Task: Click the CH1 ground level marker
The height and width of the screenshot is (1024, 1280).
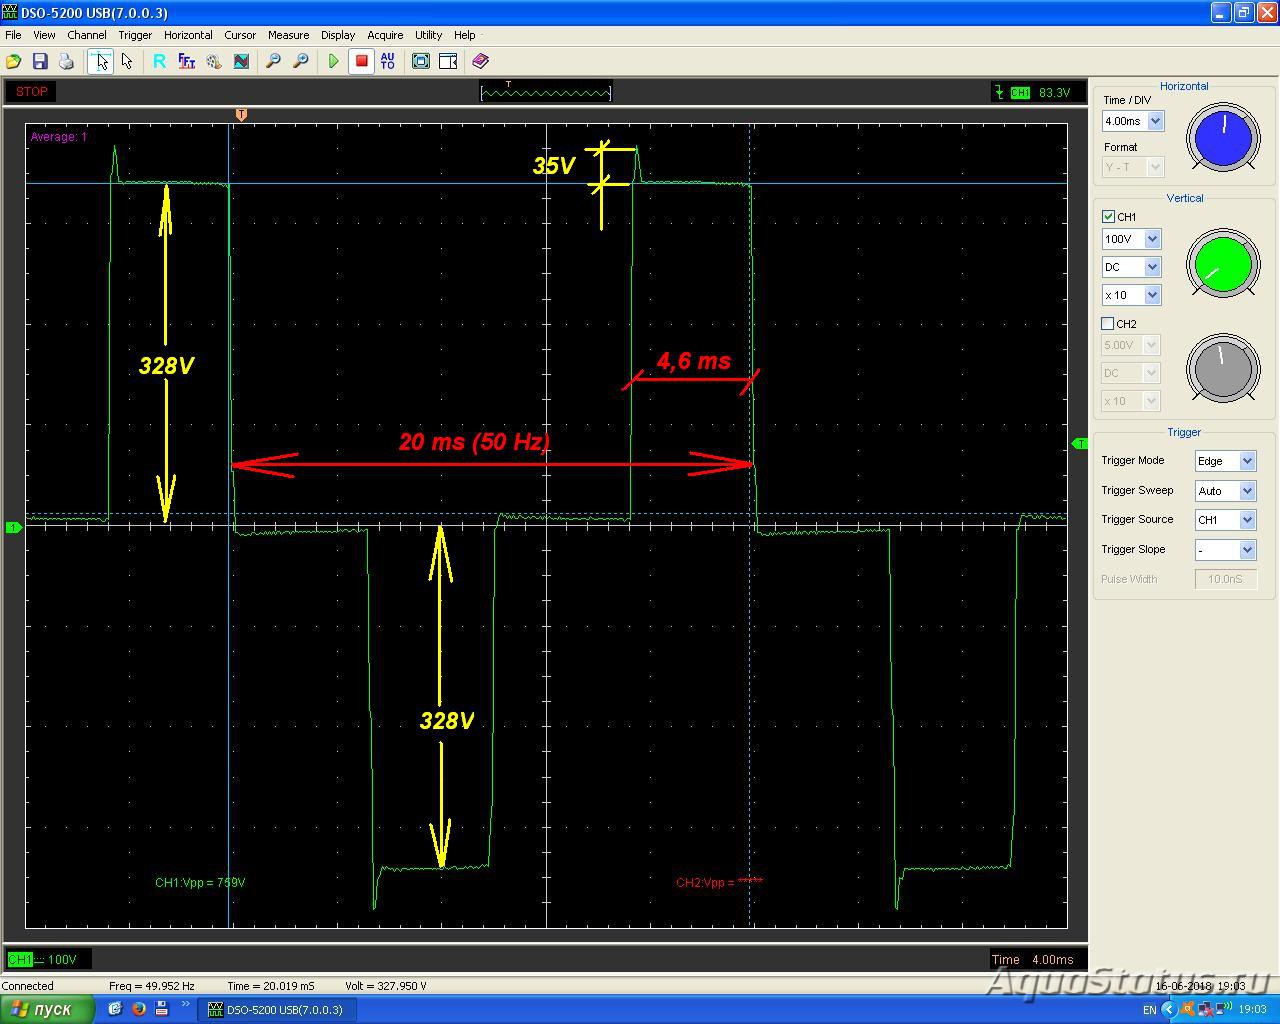Action: tap(14, 527)
